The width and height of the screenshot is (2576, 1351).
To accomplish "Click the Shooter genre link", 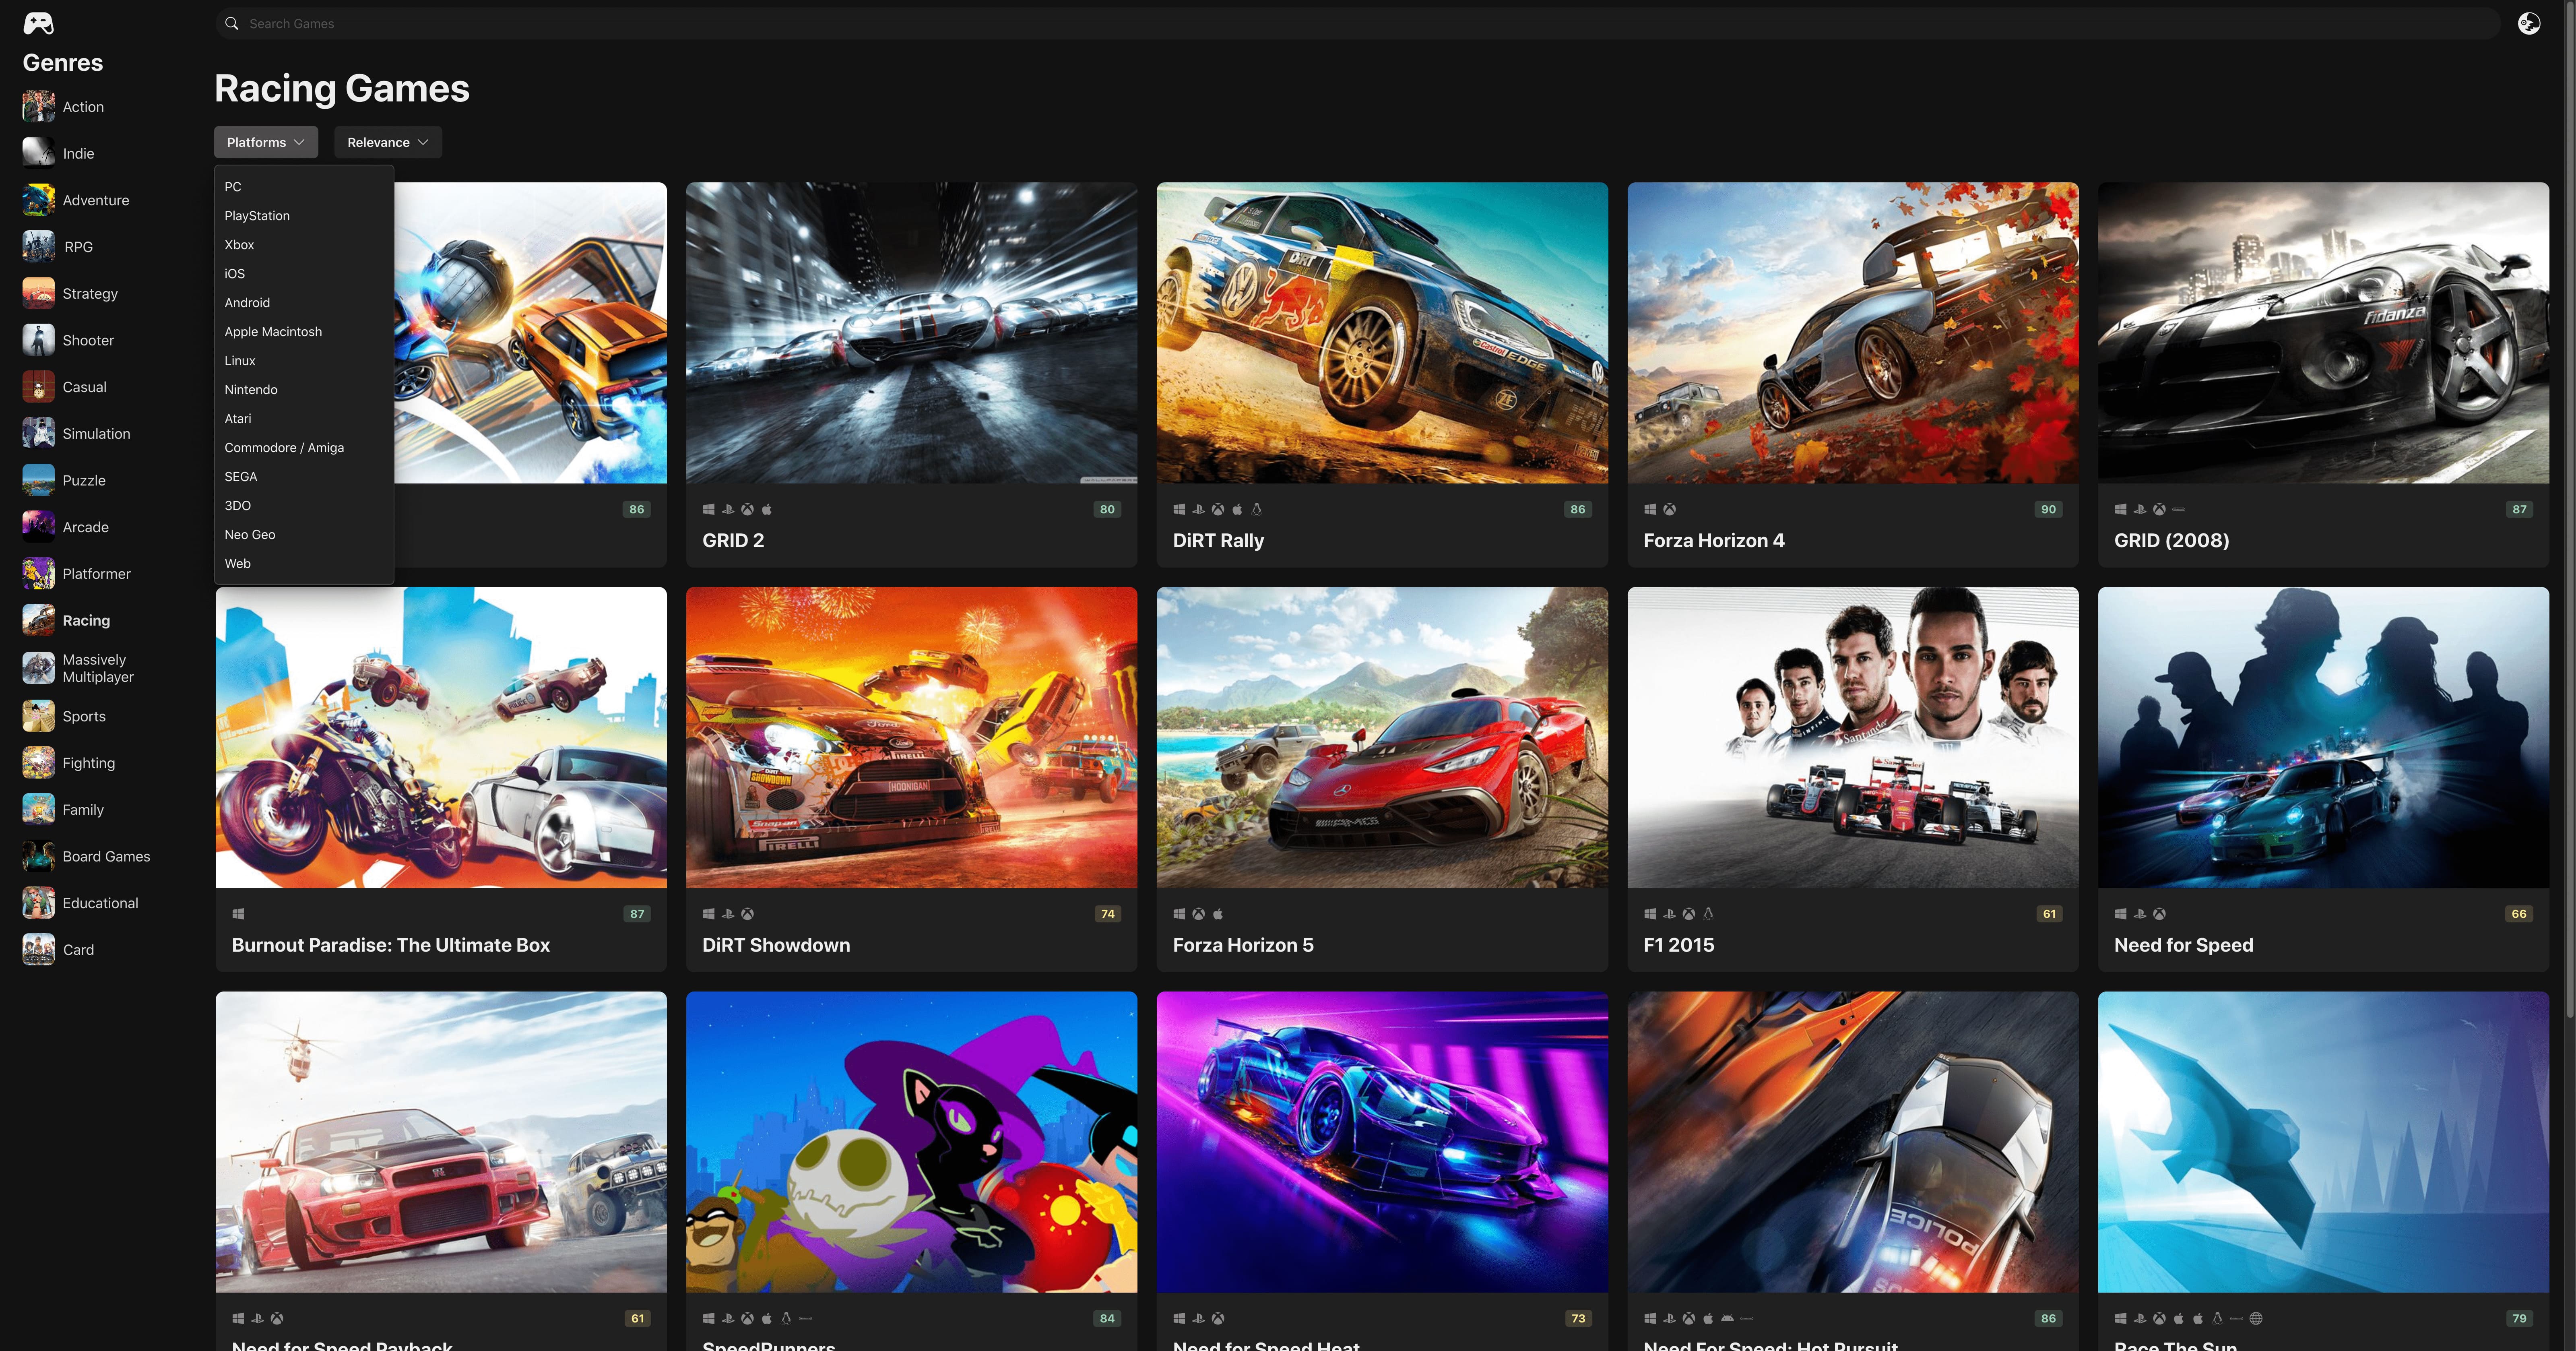I will 88,340.
